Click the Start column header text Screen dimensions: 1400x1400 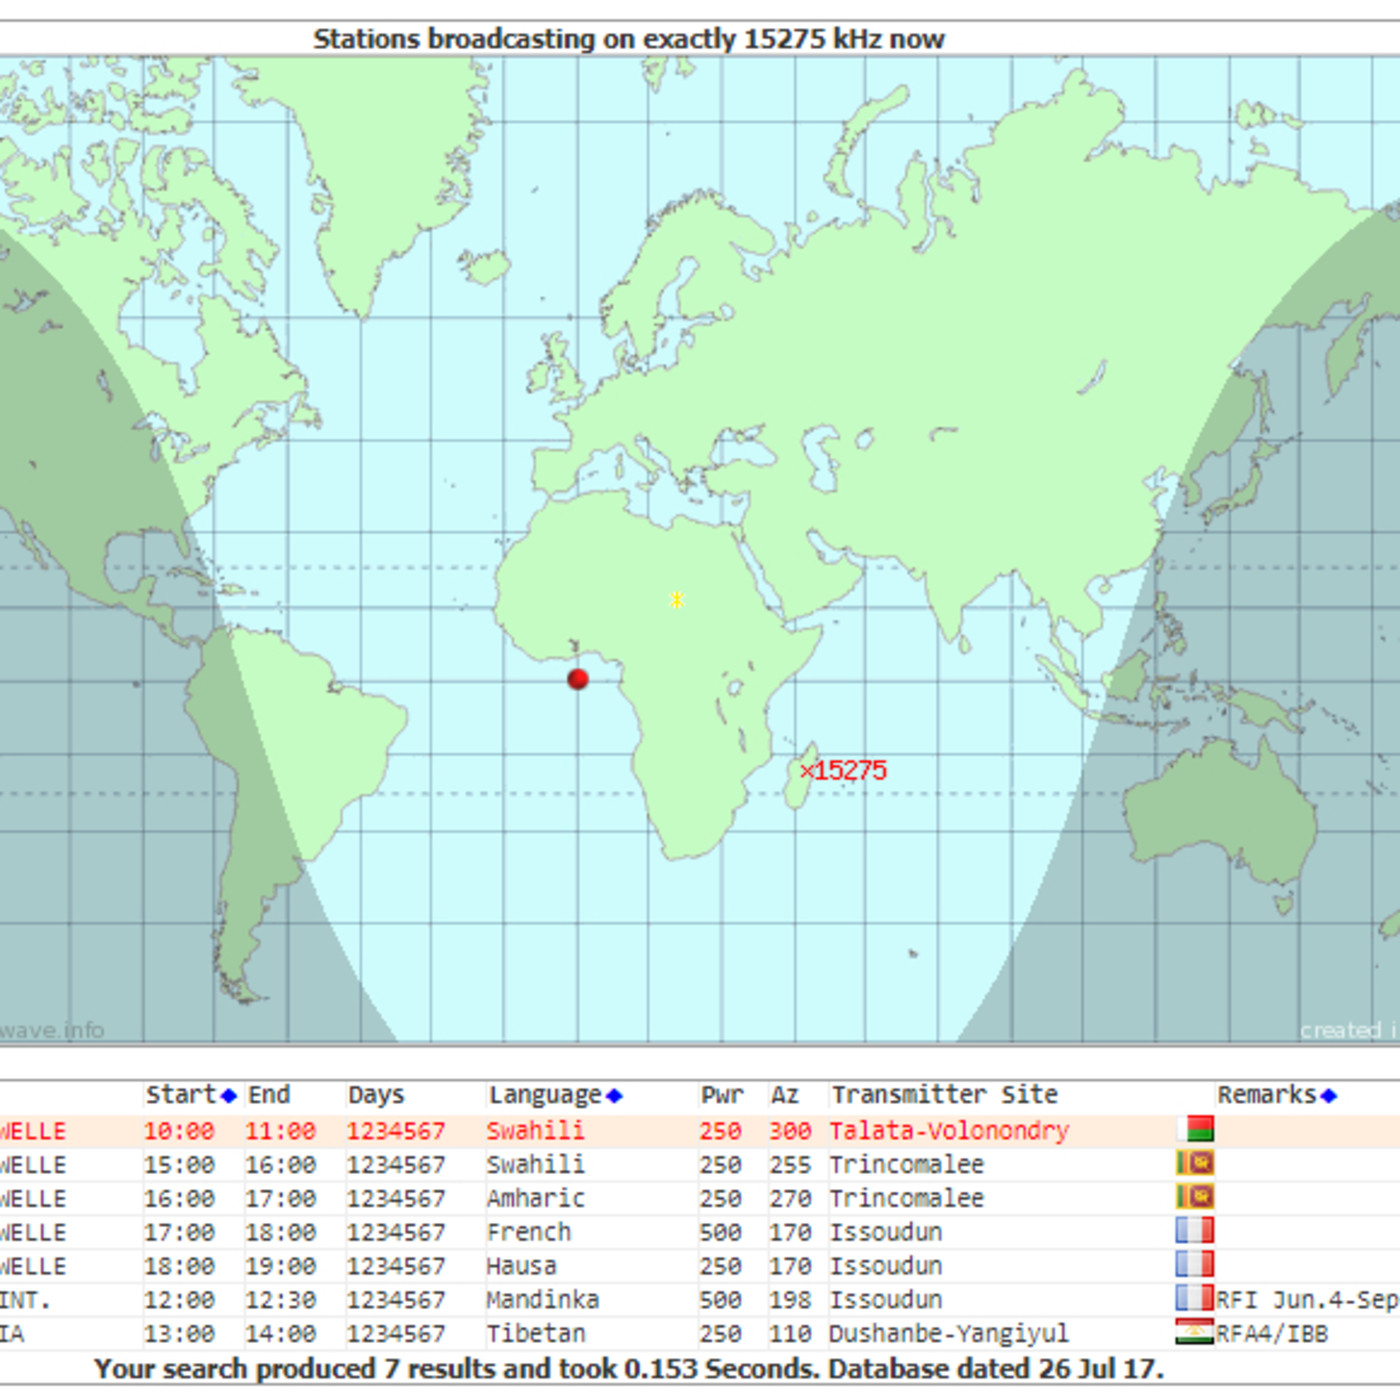(181, 1095)
